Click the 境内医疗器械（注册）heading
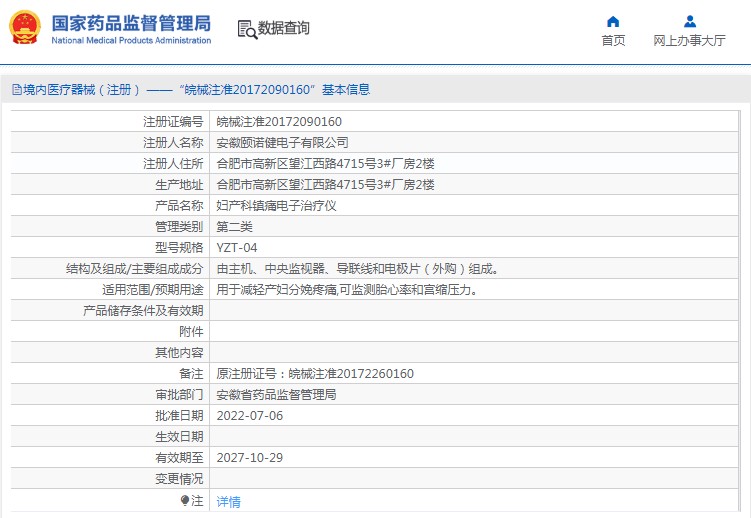The height and width of the screenshot is (518, 751). tap(81, 90)
